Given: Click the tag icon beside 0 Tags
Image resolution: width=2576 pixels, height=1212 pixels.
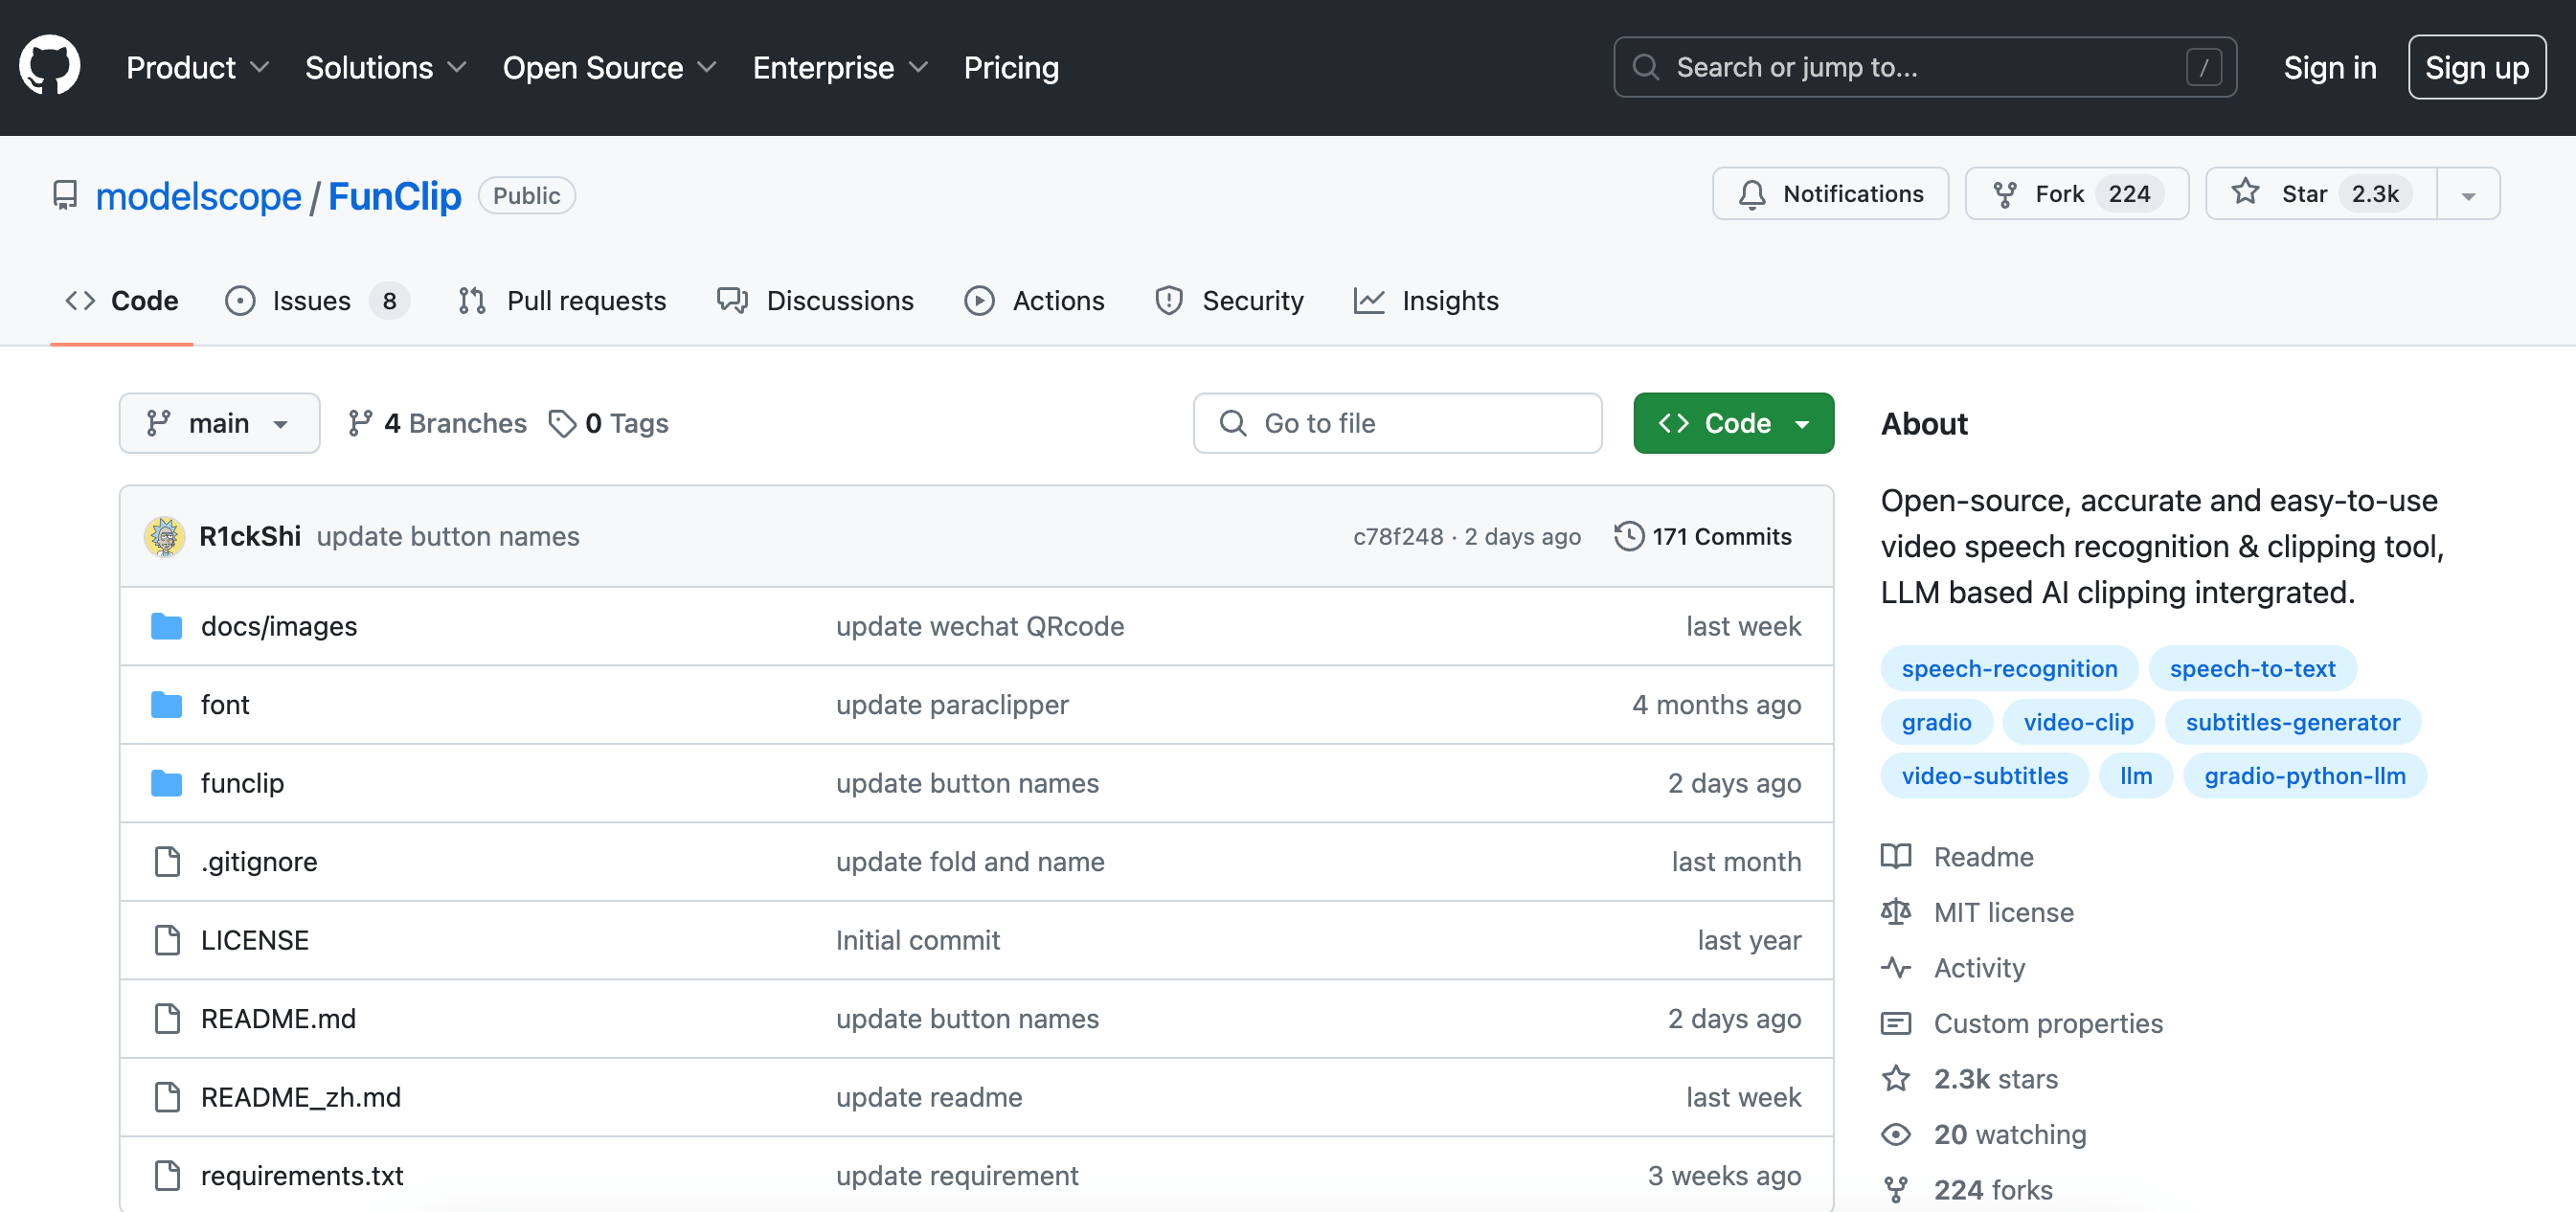Looking at the screenshot, I should coord(562,423).
